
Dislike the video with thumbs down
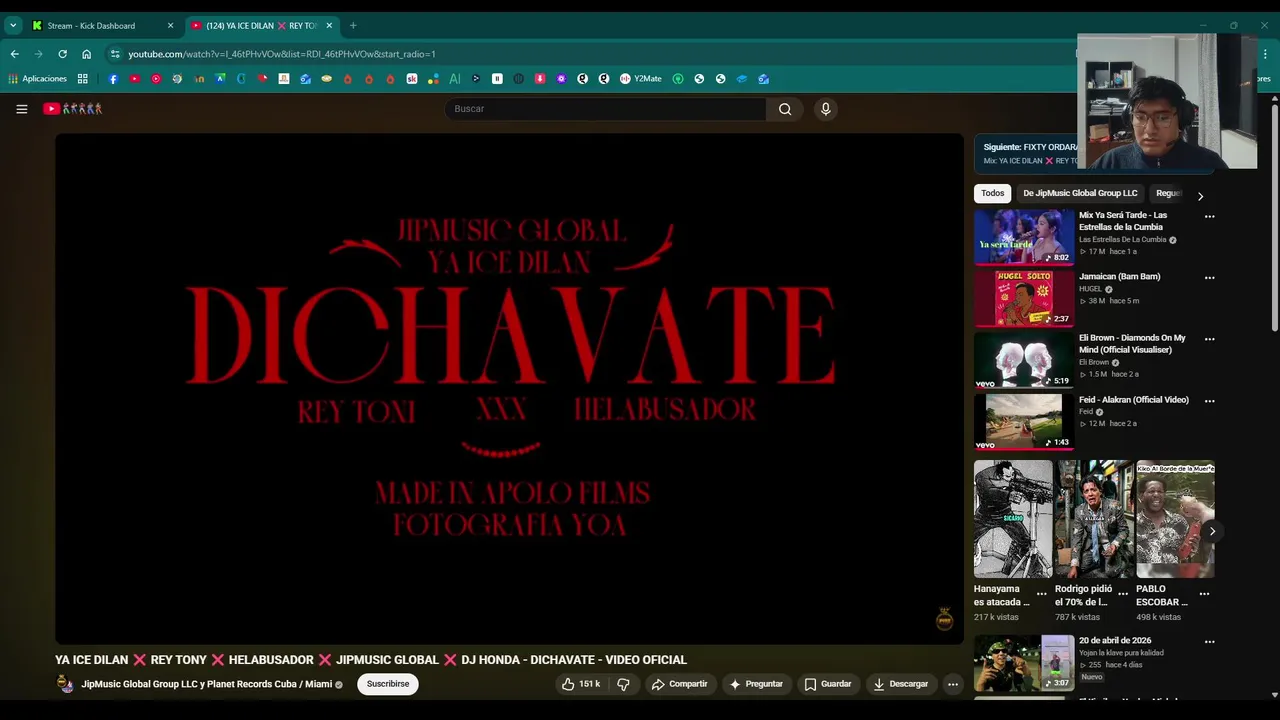pos(623,684)
